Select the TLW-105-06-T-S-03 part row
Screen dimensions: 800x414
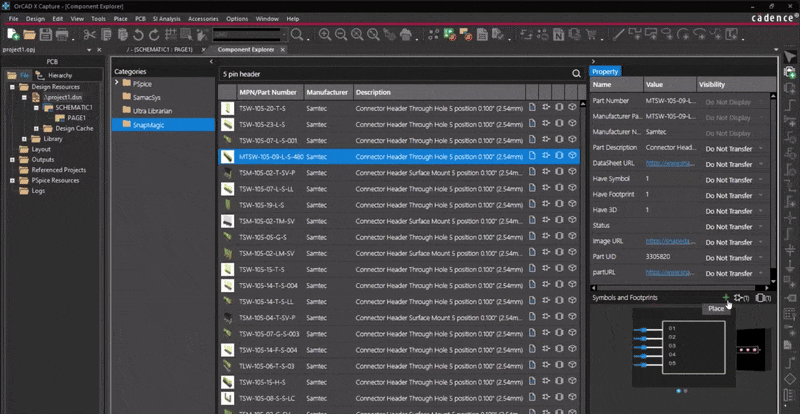point(399,366)
